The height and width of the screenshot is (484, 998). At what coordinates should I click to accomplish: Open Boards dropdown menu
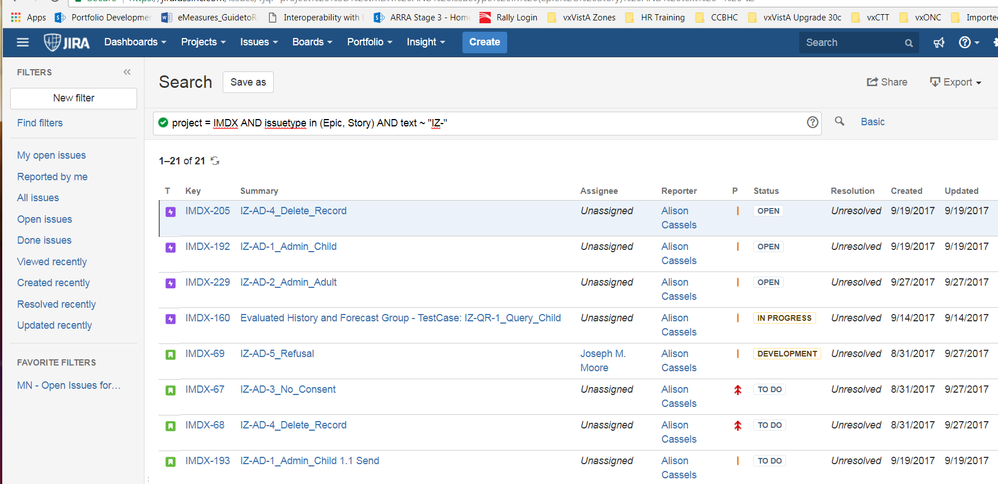click(x=313, y=43)
